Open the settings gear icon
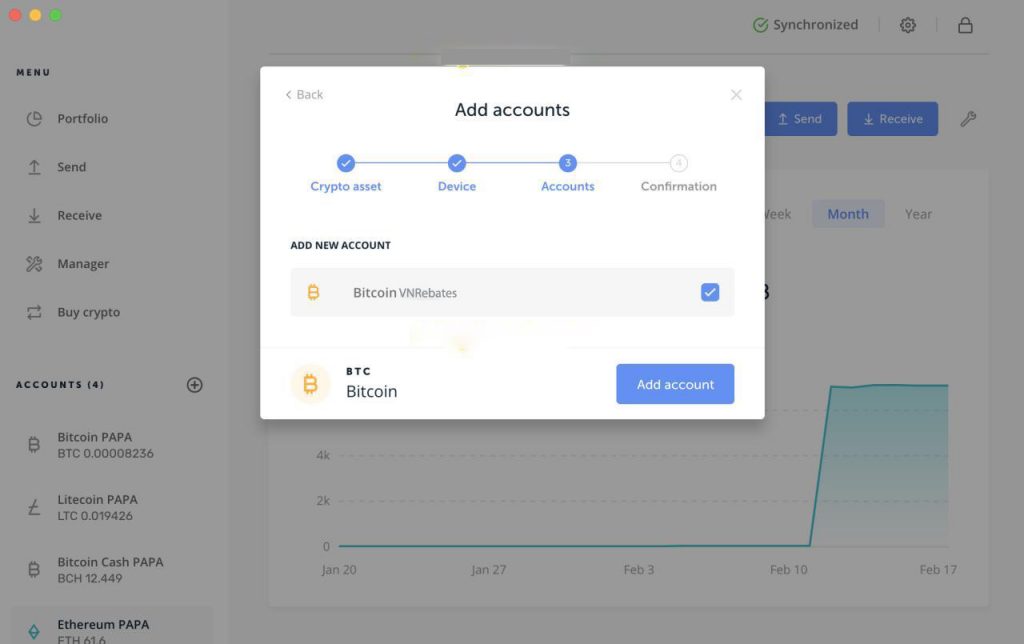 (x=907, y=25)
